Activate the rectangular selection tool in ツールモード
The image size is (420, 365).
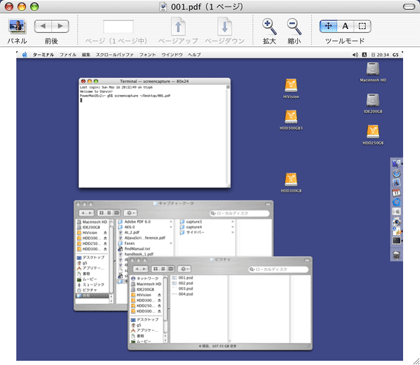(x=362, y=26)
